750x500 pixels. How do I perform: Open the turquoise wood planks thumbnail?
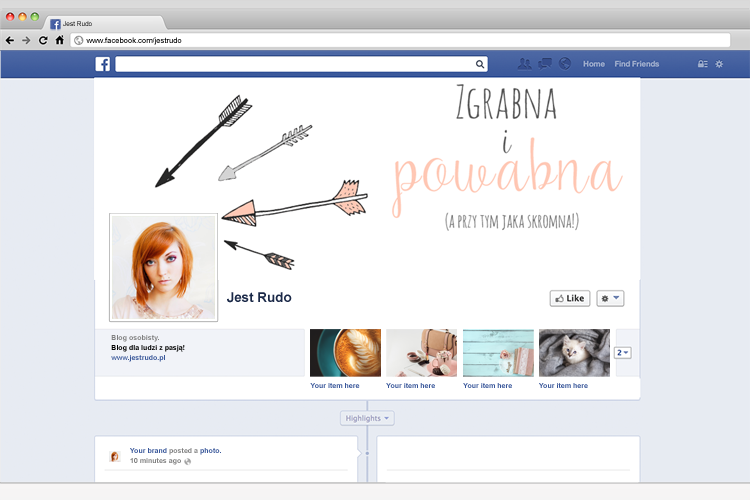tap(498, 353)
